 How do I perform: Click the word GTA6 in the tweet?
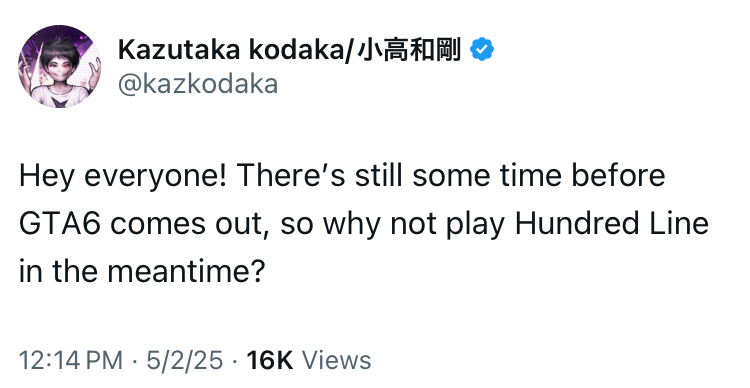click(x=60, y=223)
